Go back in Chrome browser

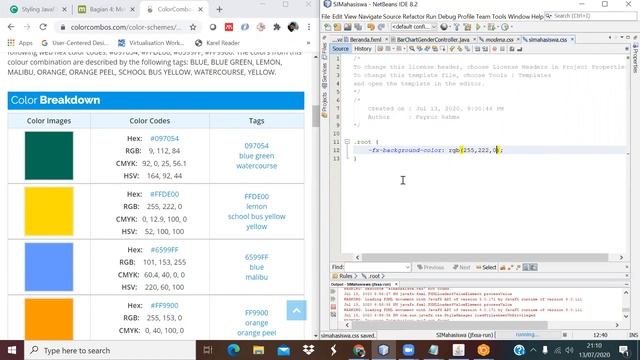point(11,27)
